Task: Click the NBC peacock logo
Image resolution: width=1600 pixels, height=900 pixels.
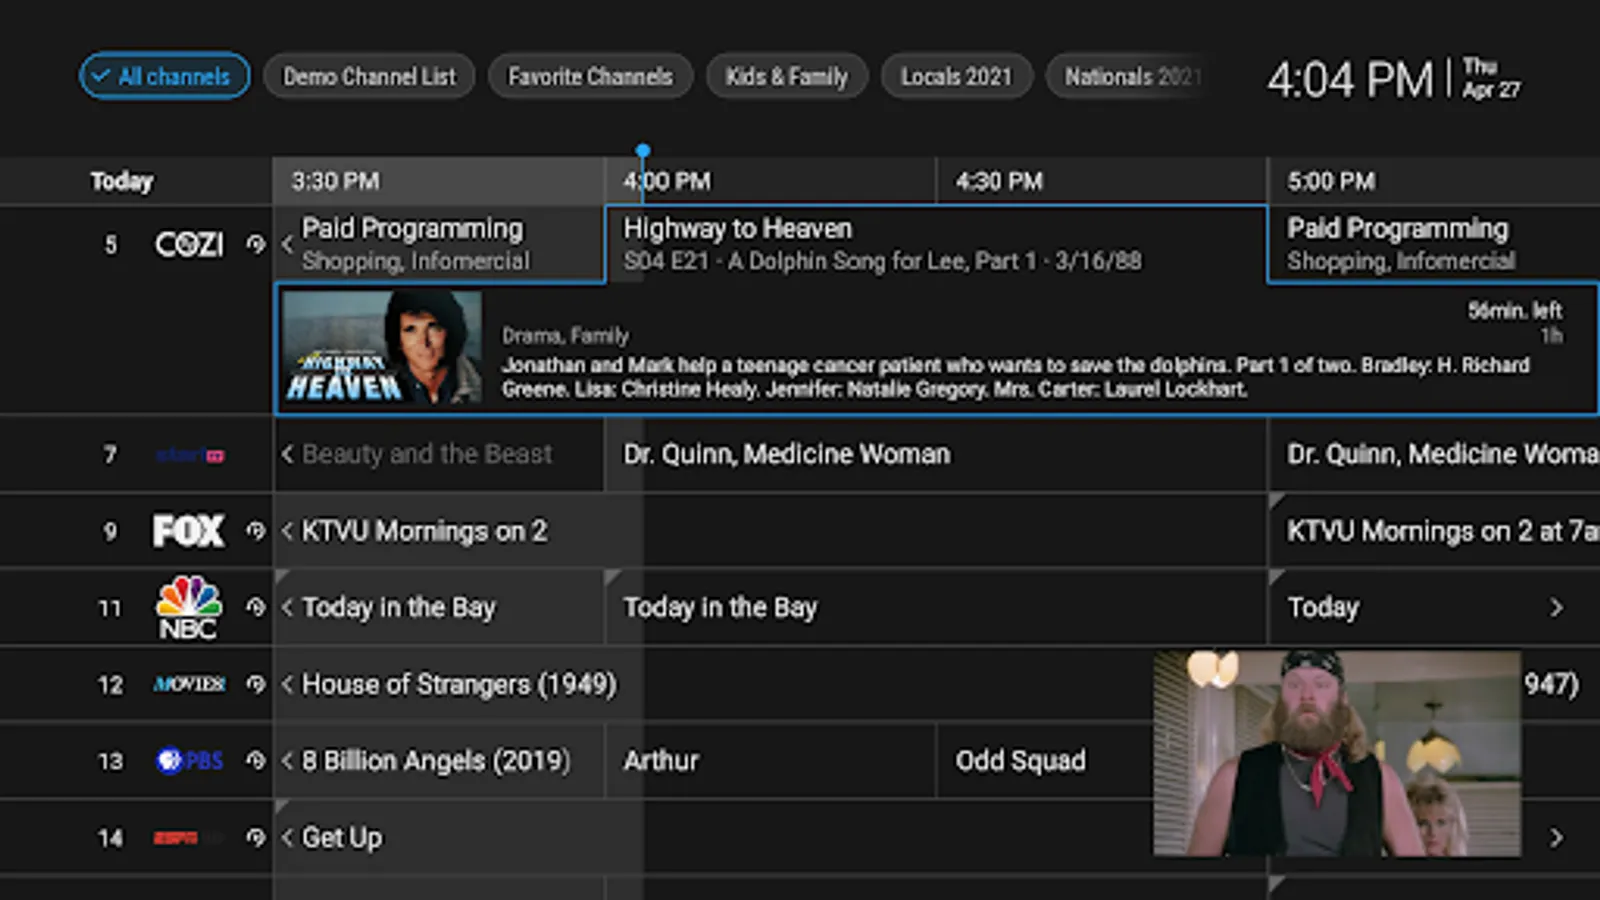Action: [189, 607]
